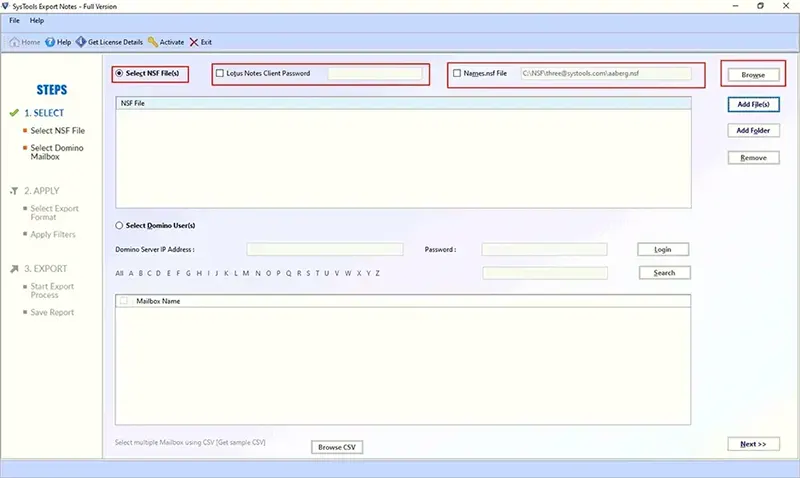This screenshot has width=800, height=478.
Task: Click the Browse button
Action: coord(753,74)
